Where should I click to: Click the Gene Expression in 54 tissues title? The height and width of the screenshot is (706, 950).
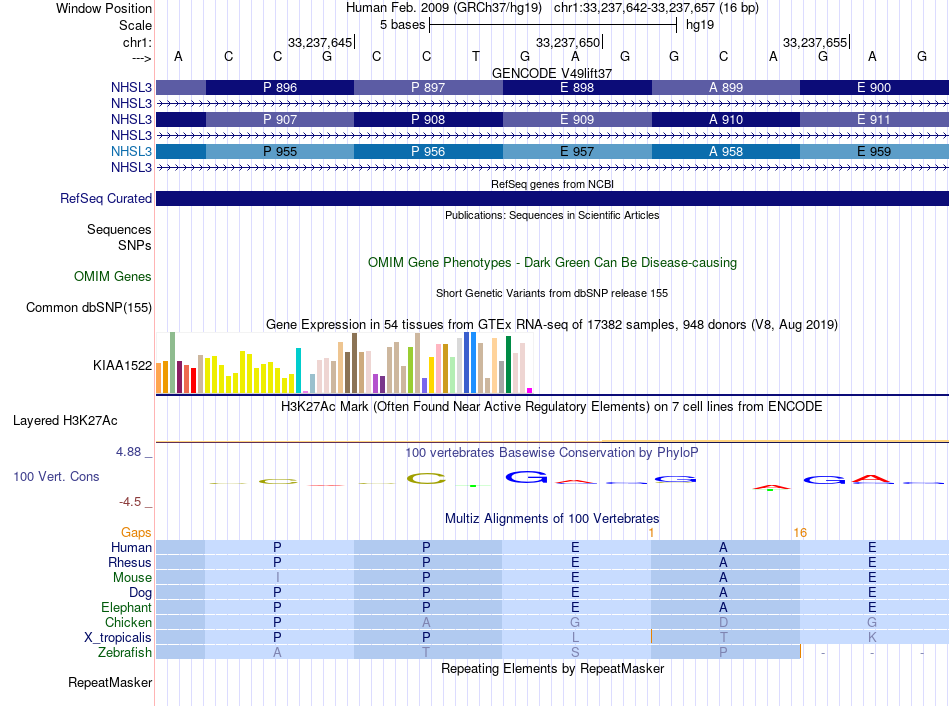coord(552,325)
